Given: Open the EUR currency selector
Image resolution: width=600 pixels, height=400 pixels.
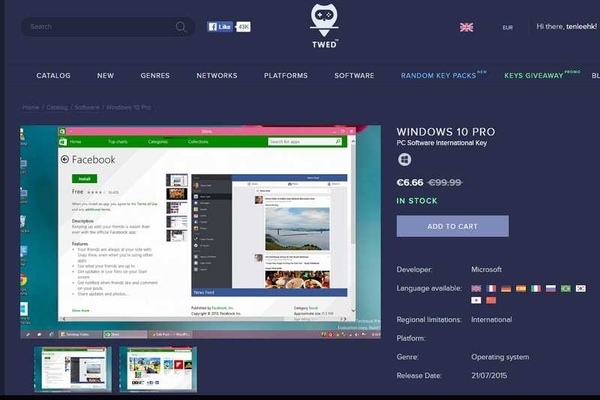Looking at the screenshot, I should click(x=507, y=28).
